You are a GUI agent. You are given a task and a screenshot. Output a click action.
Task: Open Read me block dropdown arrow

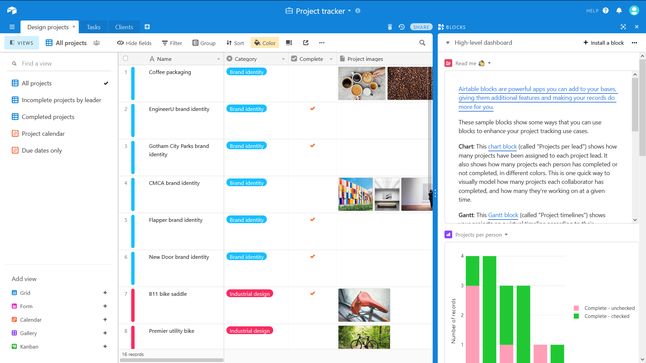[489, 63]
